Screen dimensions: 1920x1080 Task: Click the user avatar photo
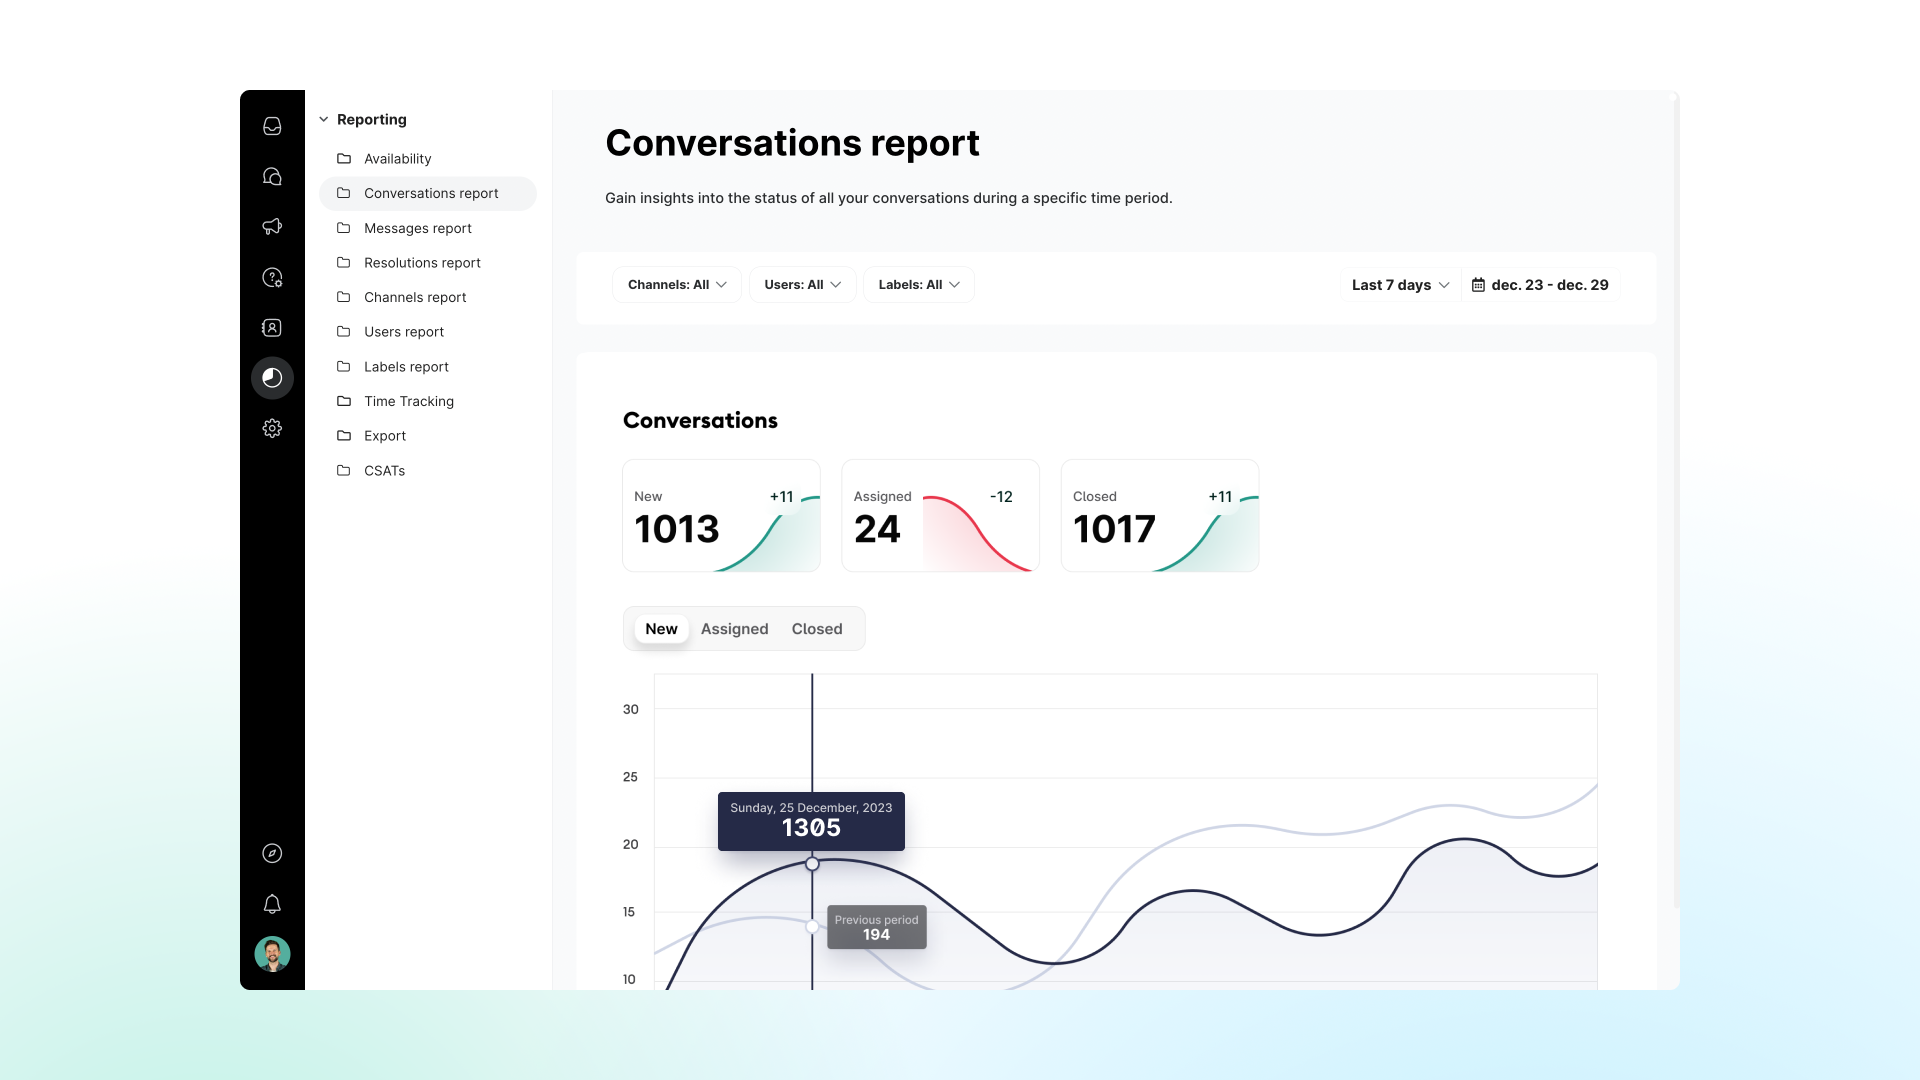coord(272,954)
